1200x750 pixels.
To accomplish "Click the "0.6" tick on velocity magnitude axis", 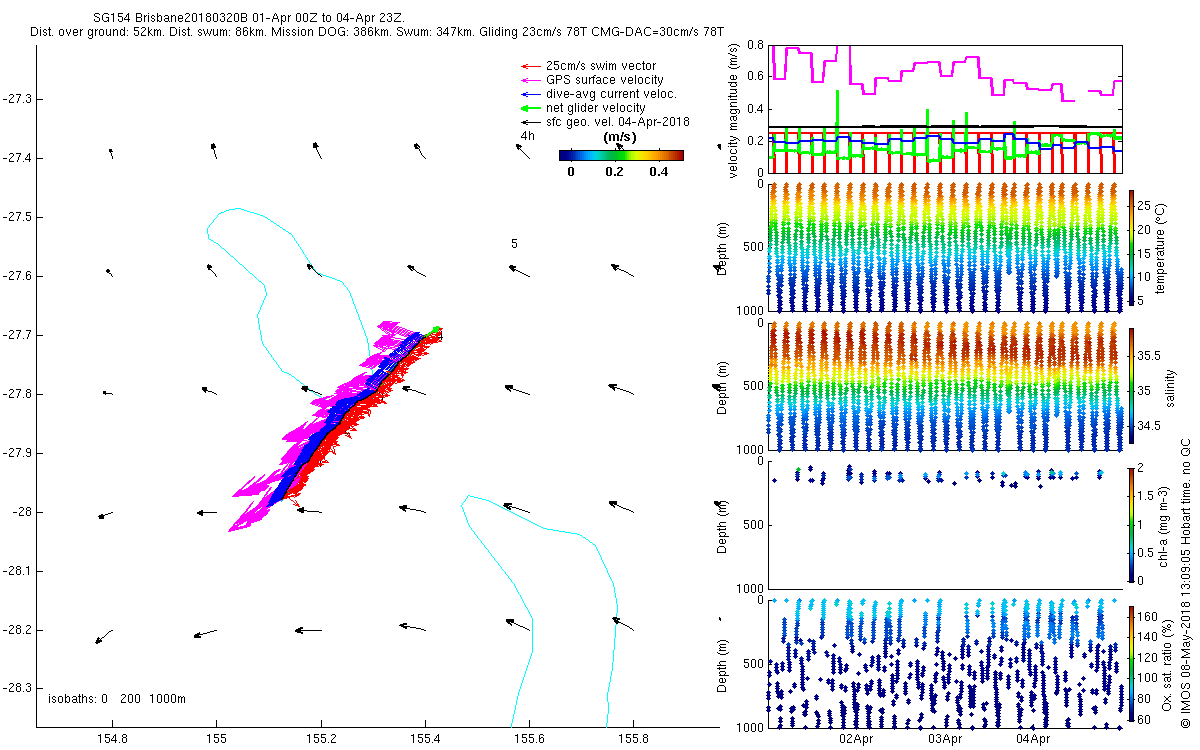I will point(755,78).
